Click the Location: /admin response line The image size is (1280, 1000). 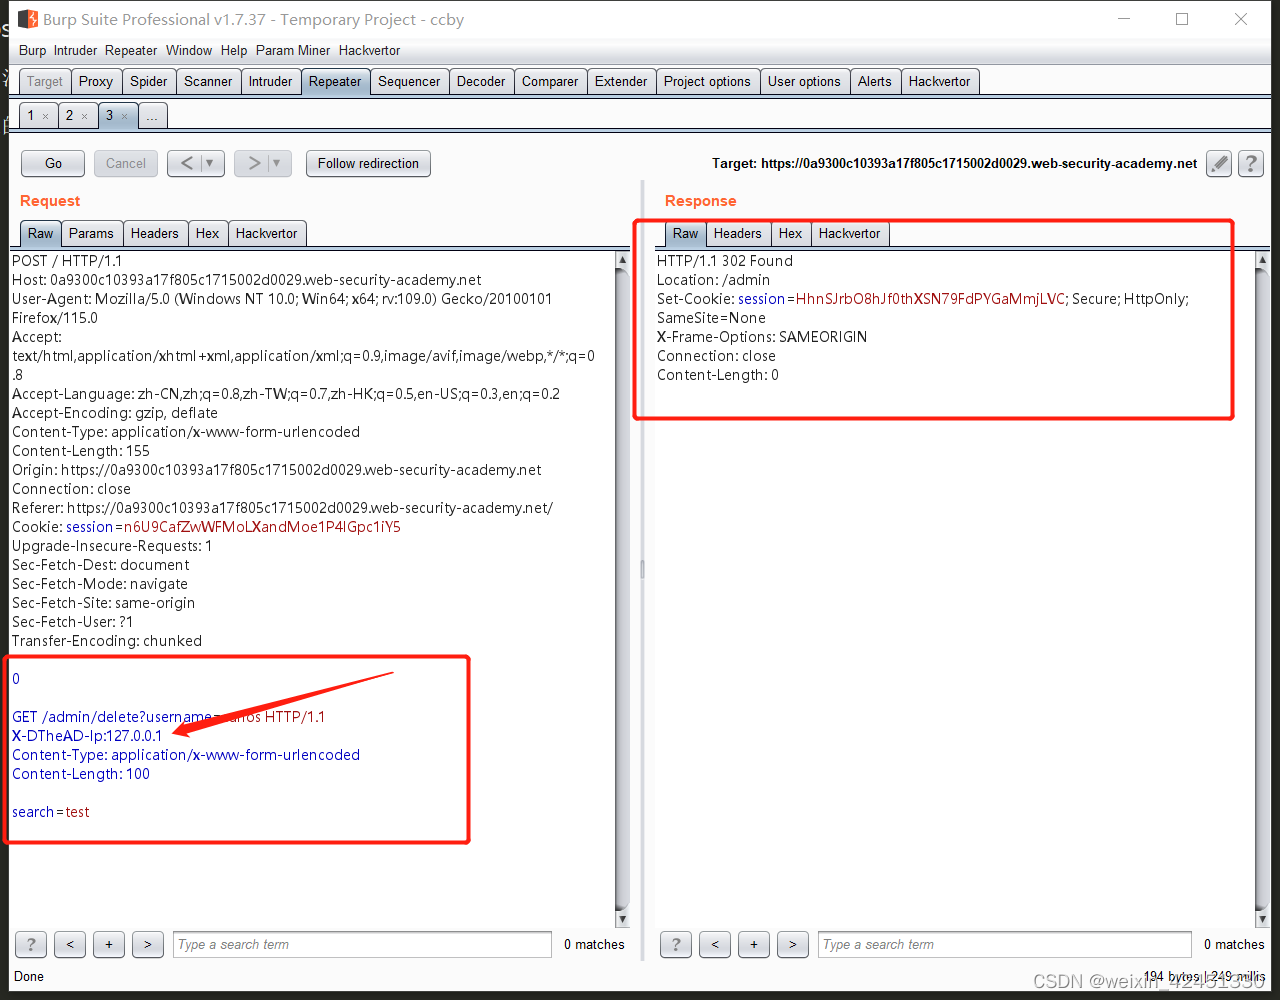[713, 280]
